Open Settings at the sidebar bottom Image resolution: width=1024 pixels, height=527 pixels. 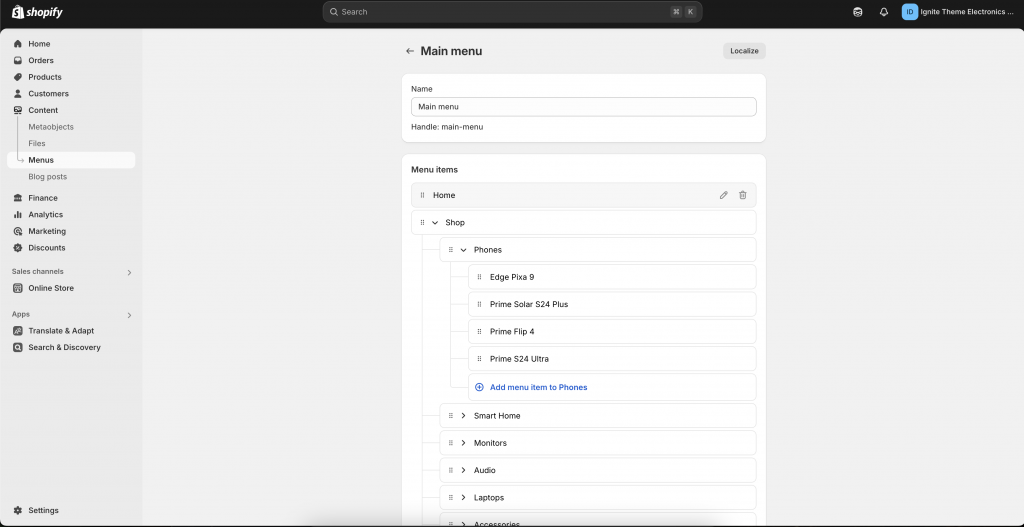click(43, 510)
